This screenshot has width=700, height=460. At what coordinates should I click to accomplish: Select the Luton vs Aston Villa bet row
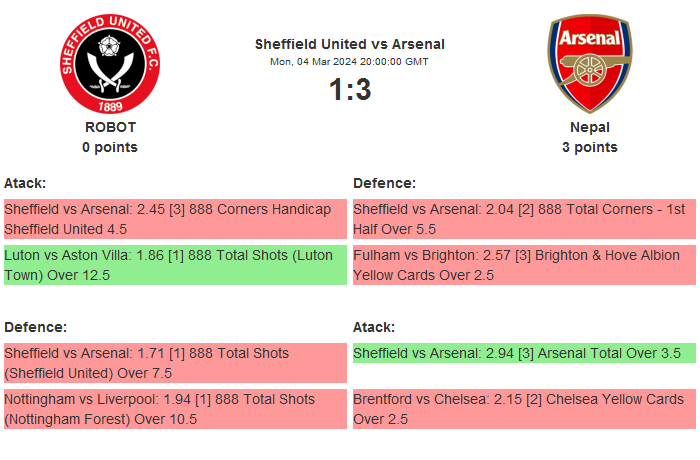[x=175, y=265]
